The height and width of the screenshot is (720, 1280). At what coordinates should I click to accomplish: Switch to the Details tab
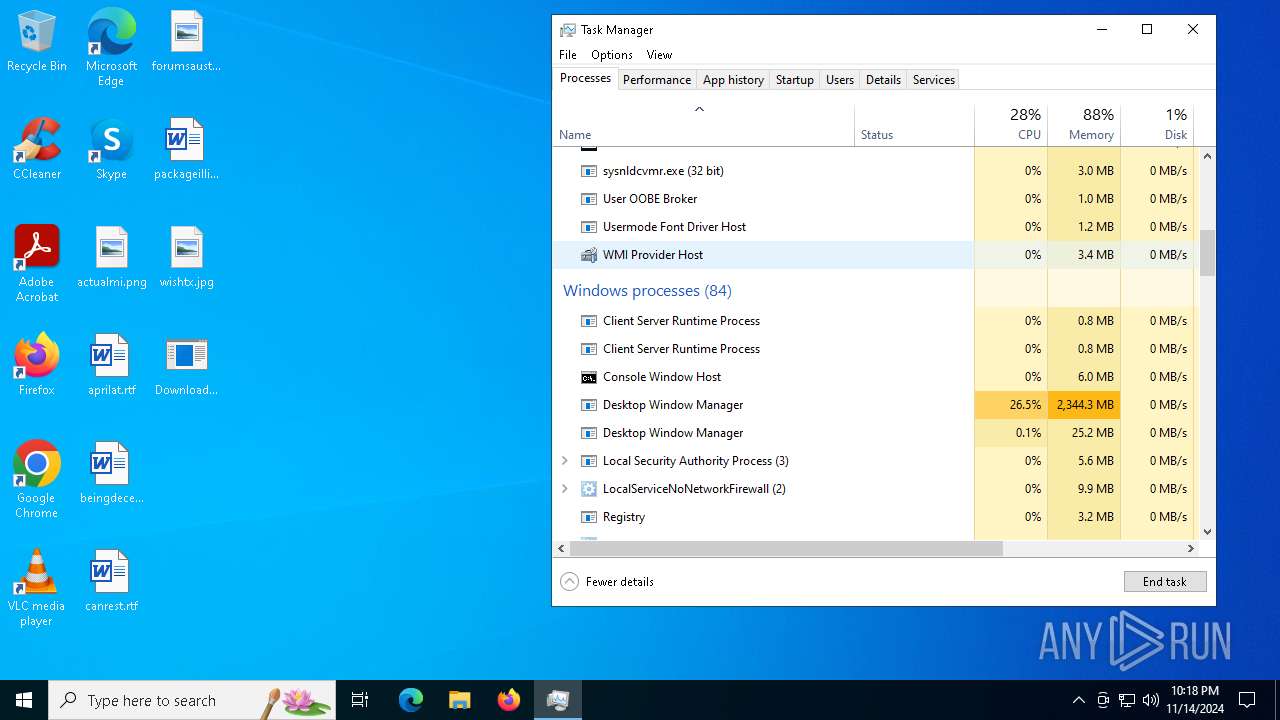pos(883,80)
